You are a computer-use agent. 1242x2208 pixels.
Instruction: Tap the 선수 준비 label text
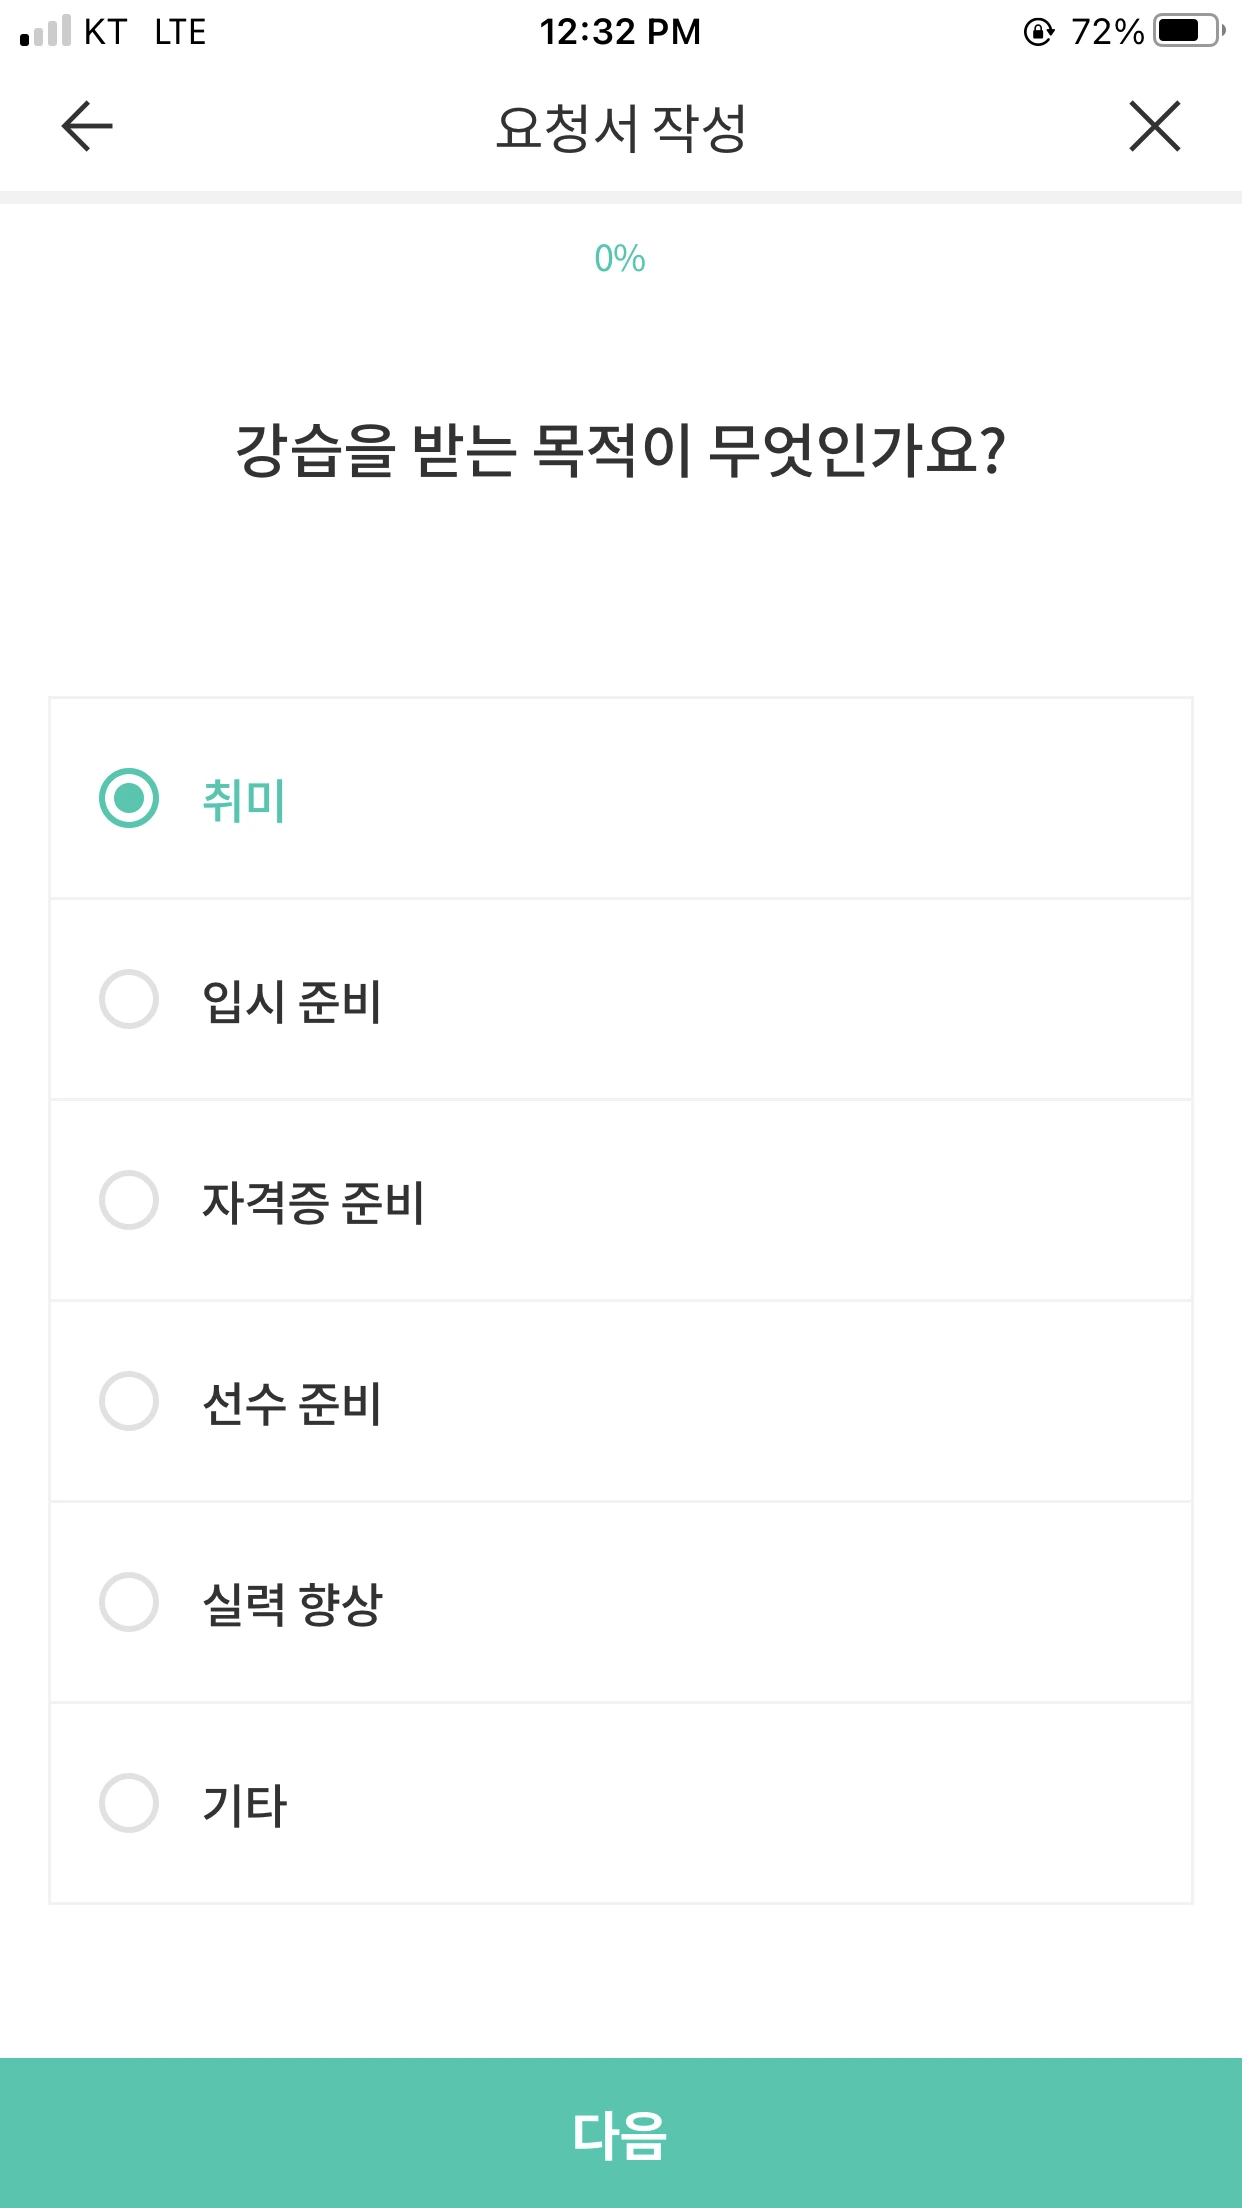(291, 1403)
